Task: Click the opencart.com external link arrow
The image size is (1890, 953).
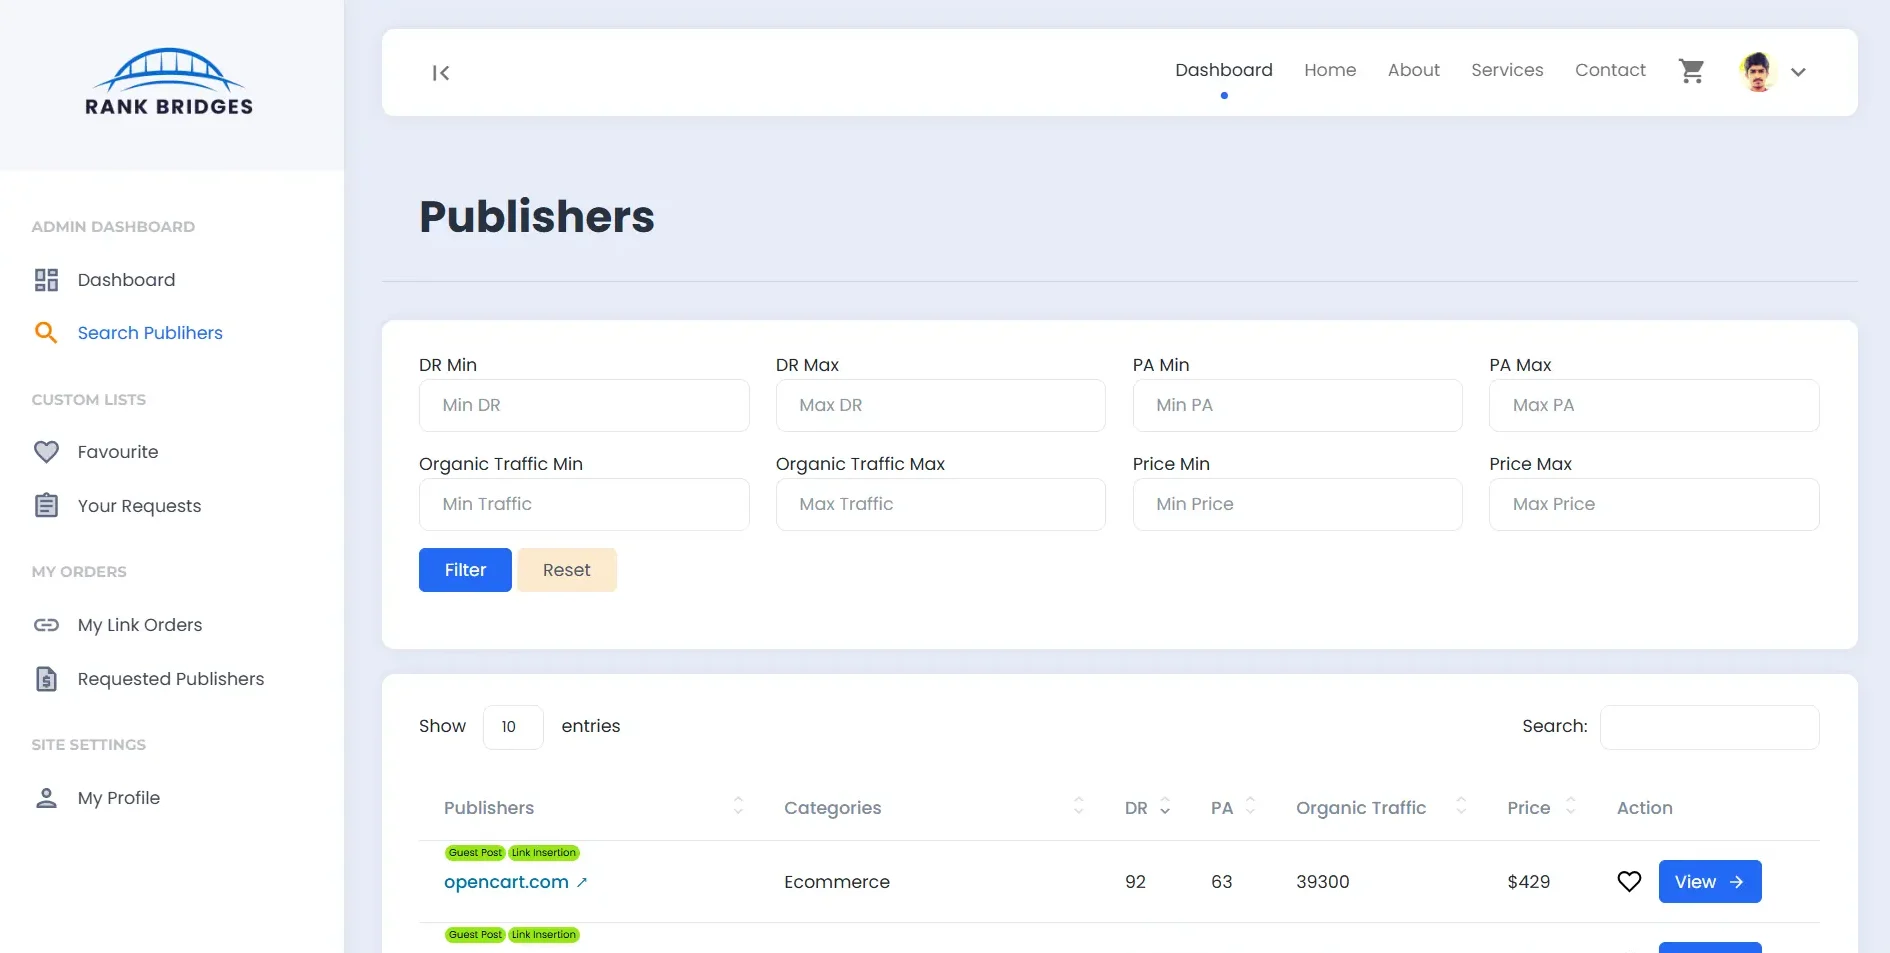Action: (582, 882)
